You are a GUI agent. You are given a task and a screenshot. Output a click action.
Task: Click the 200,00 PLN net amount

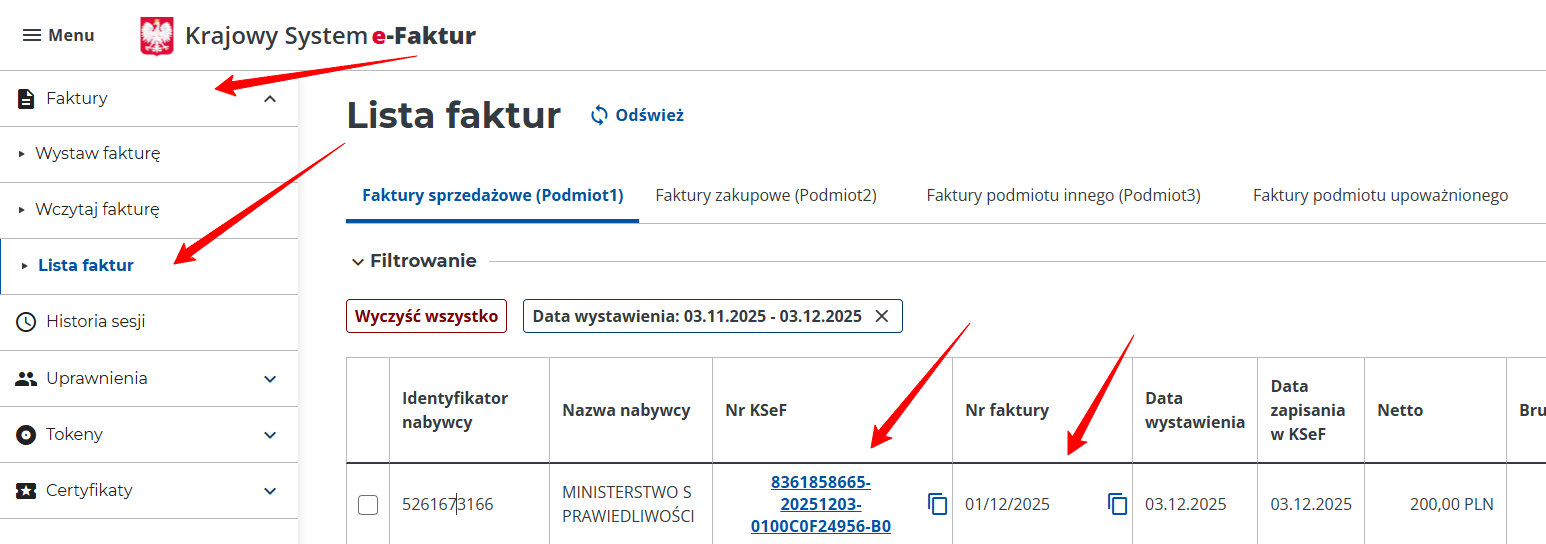pyautogui.click(x=1451, y=505)
